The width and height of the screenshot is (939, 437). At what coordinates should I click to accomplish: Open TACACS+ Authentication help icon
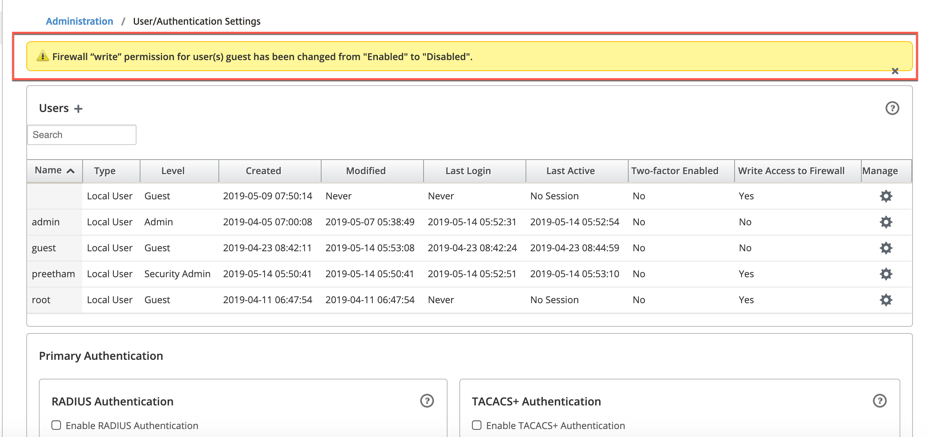(x=879, y=401)
